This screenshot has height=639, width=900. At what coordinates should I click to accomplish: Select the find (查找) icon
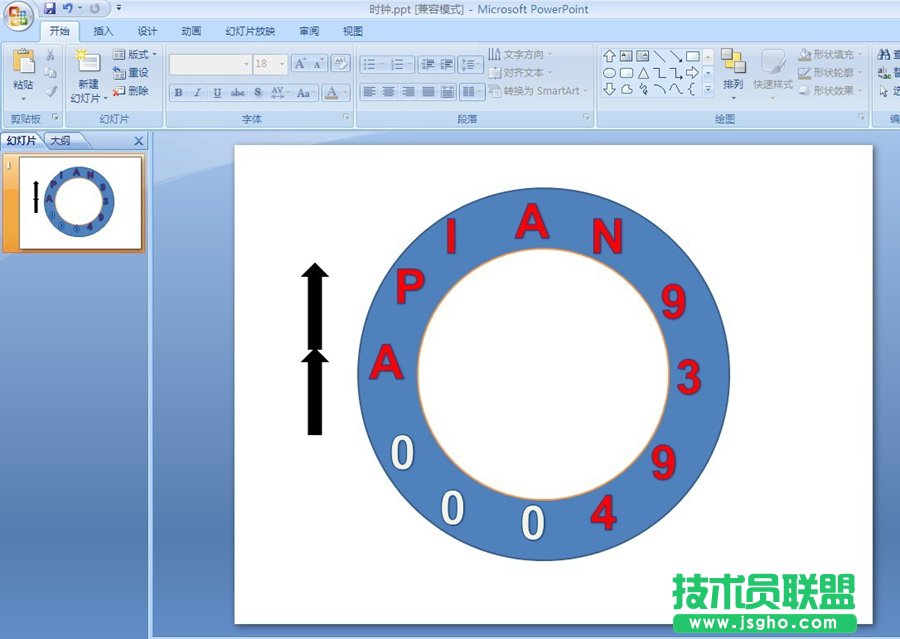point(884,56)
